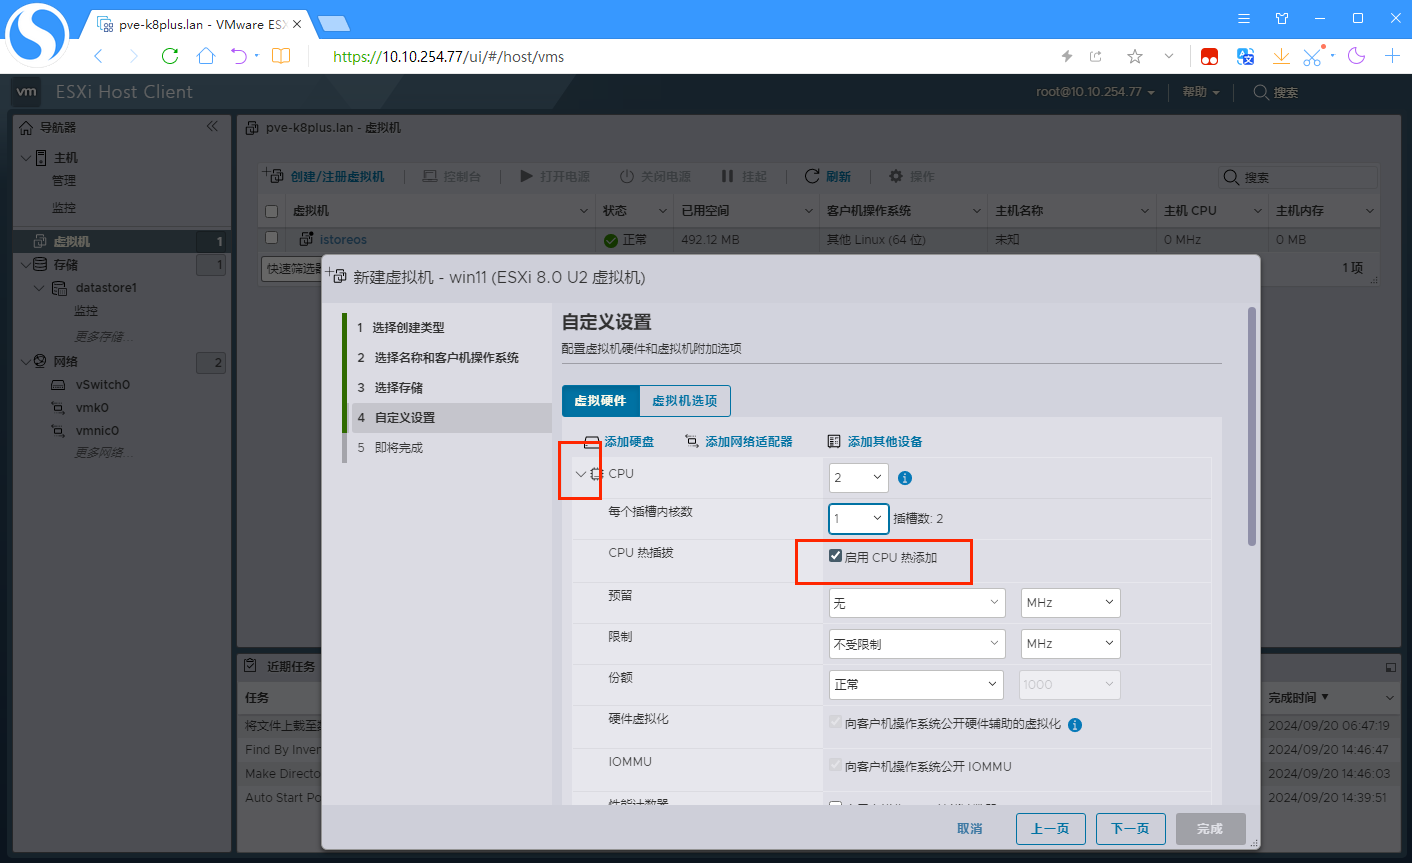Toggle the select-all VMs header checkbox

271,211
